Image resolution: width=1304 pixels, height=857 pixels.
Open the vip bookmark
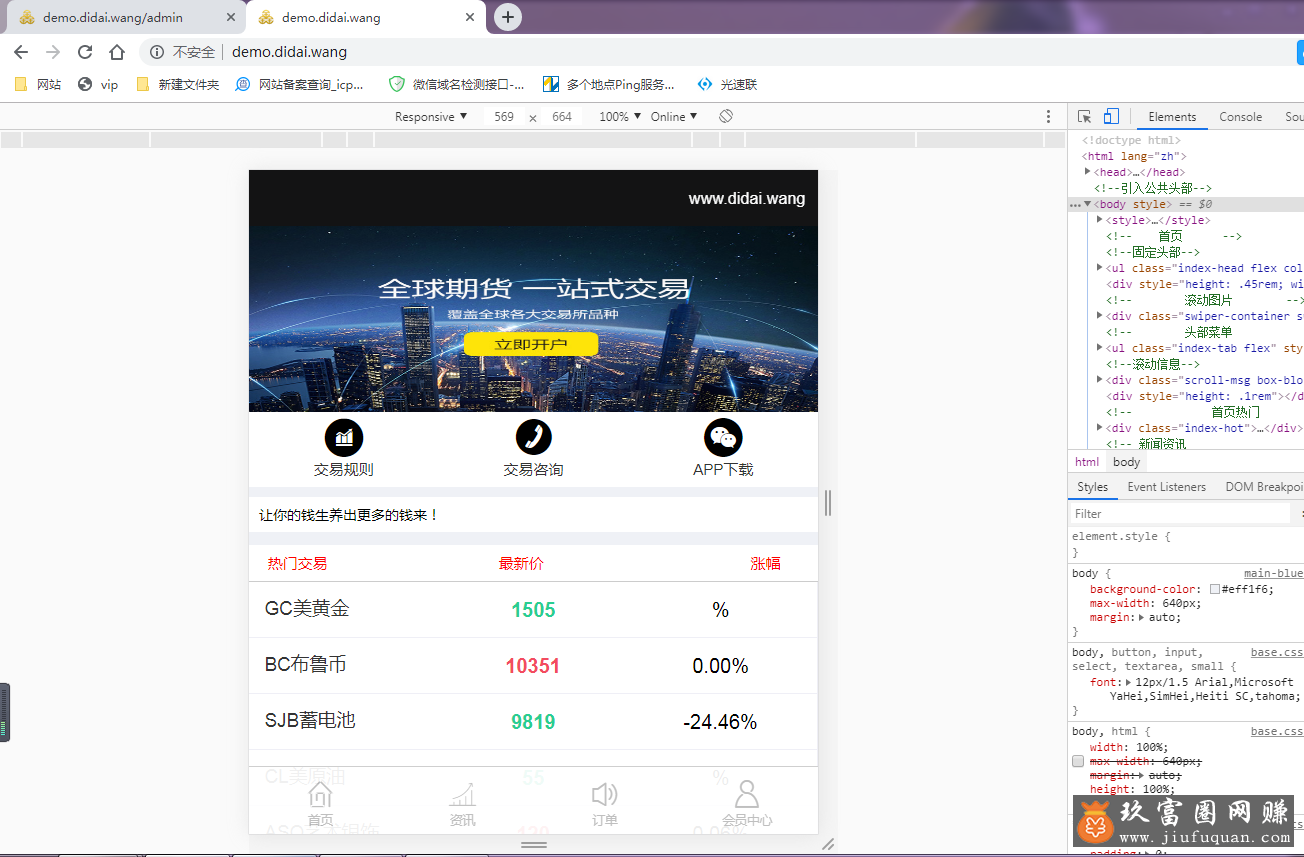tap(98, 85)
